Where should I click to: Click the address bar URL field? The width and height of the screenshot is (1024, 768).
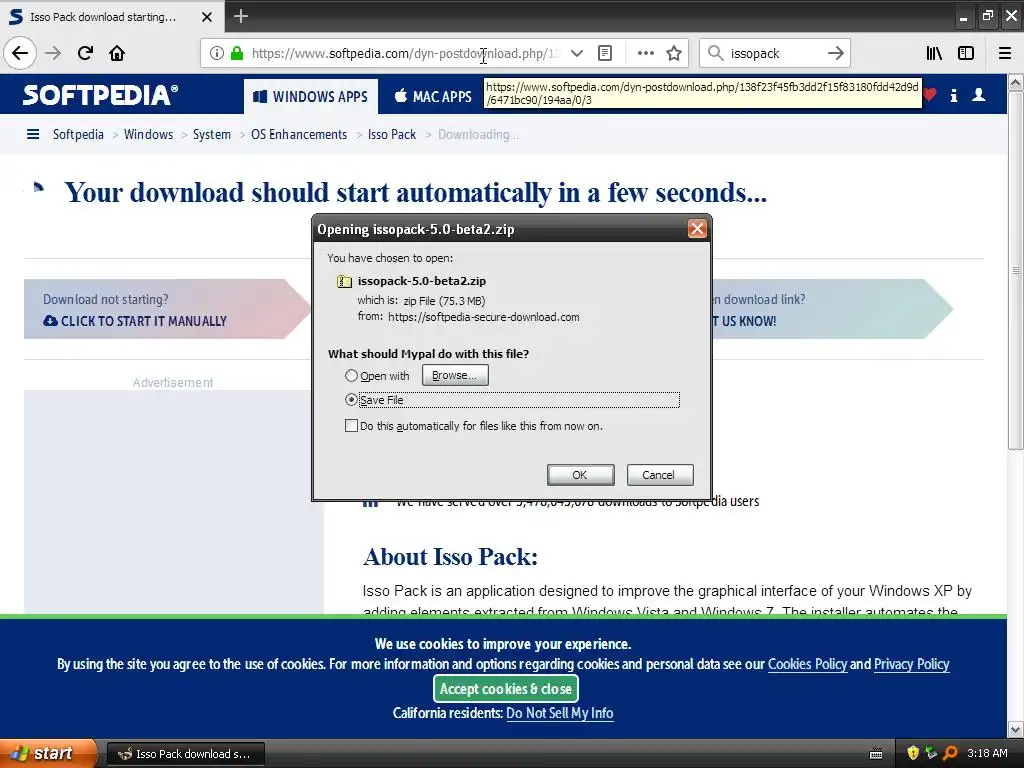pyautogui.click(x=406, y=53)
